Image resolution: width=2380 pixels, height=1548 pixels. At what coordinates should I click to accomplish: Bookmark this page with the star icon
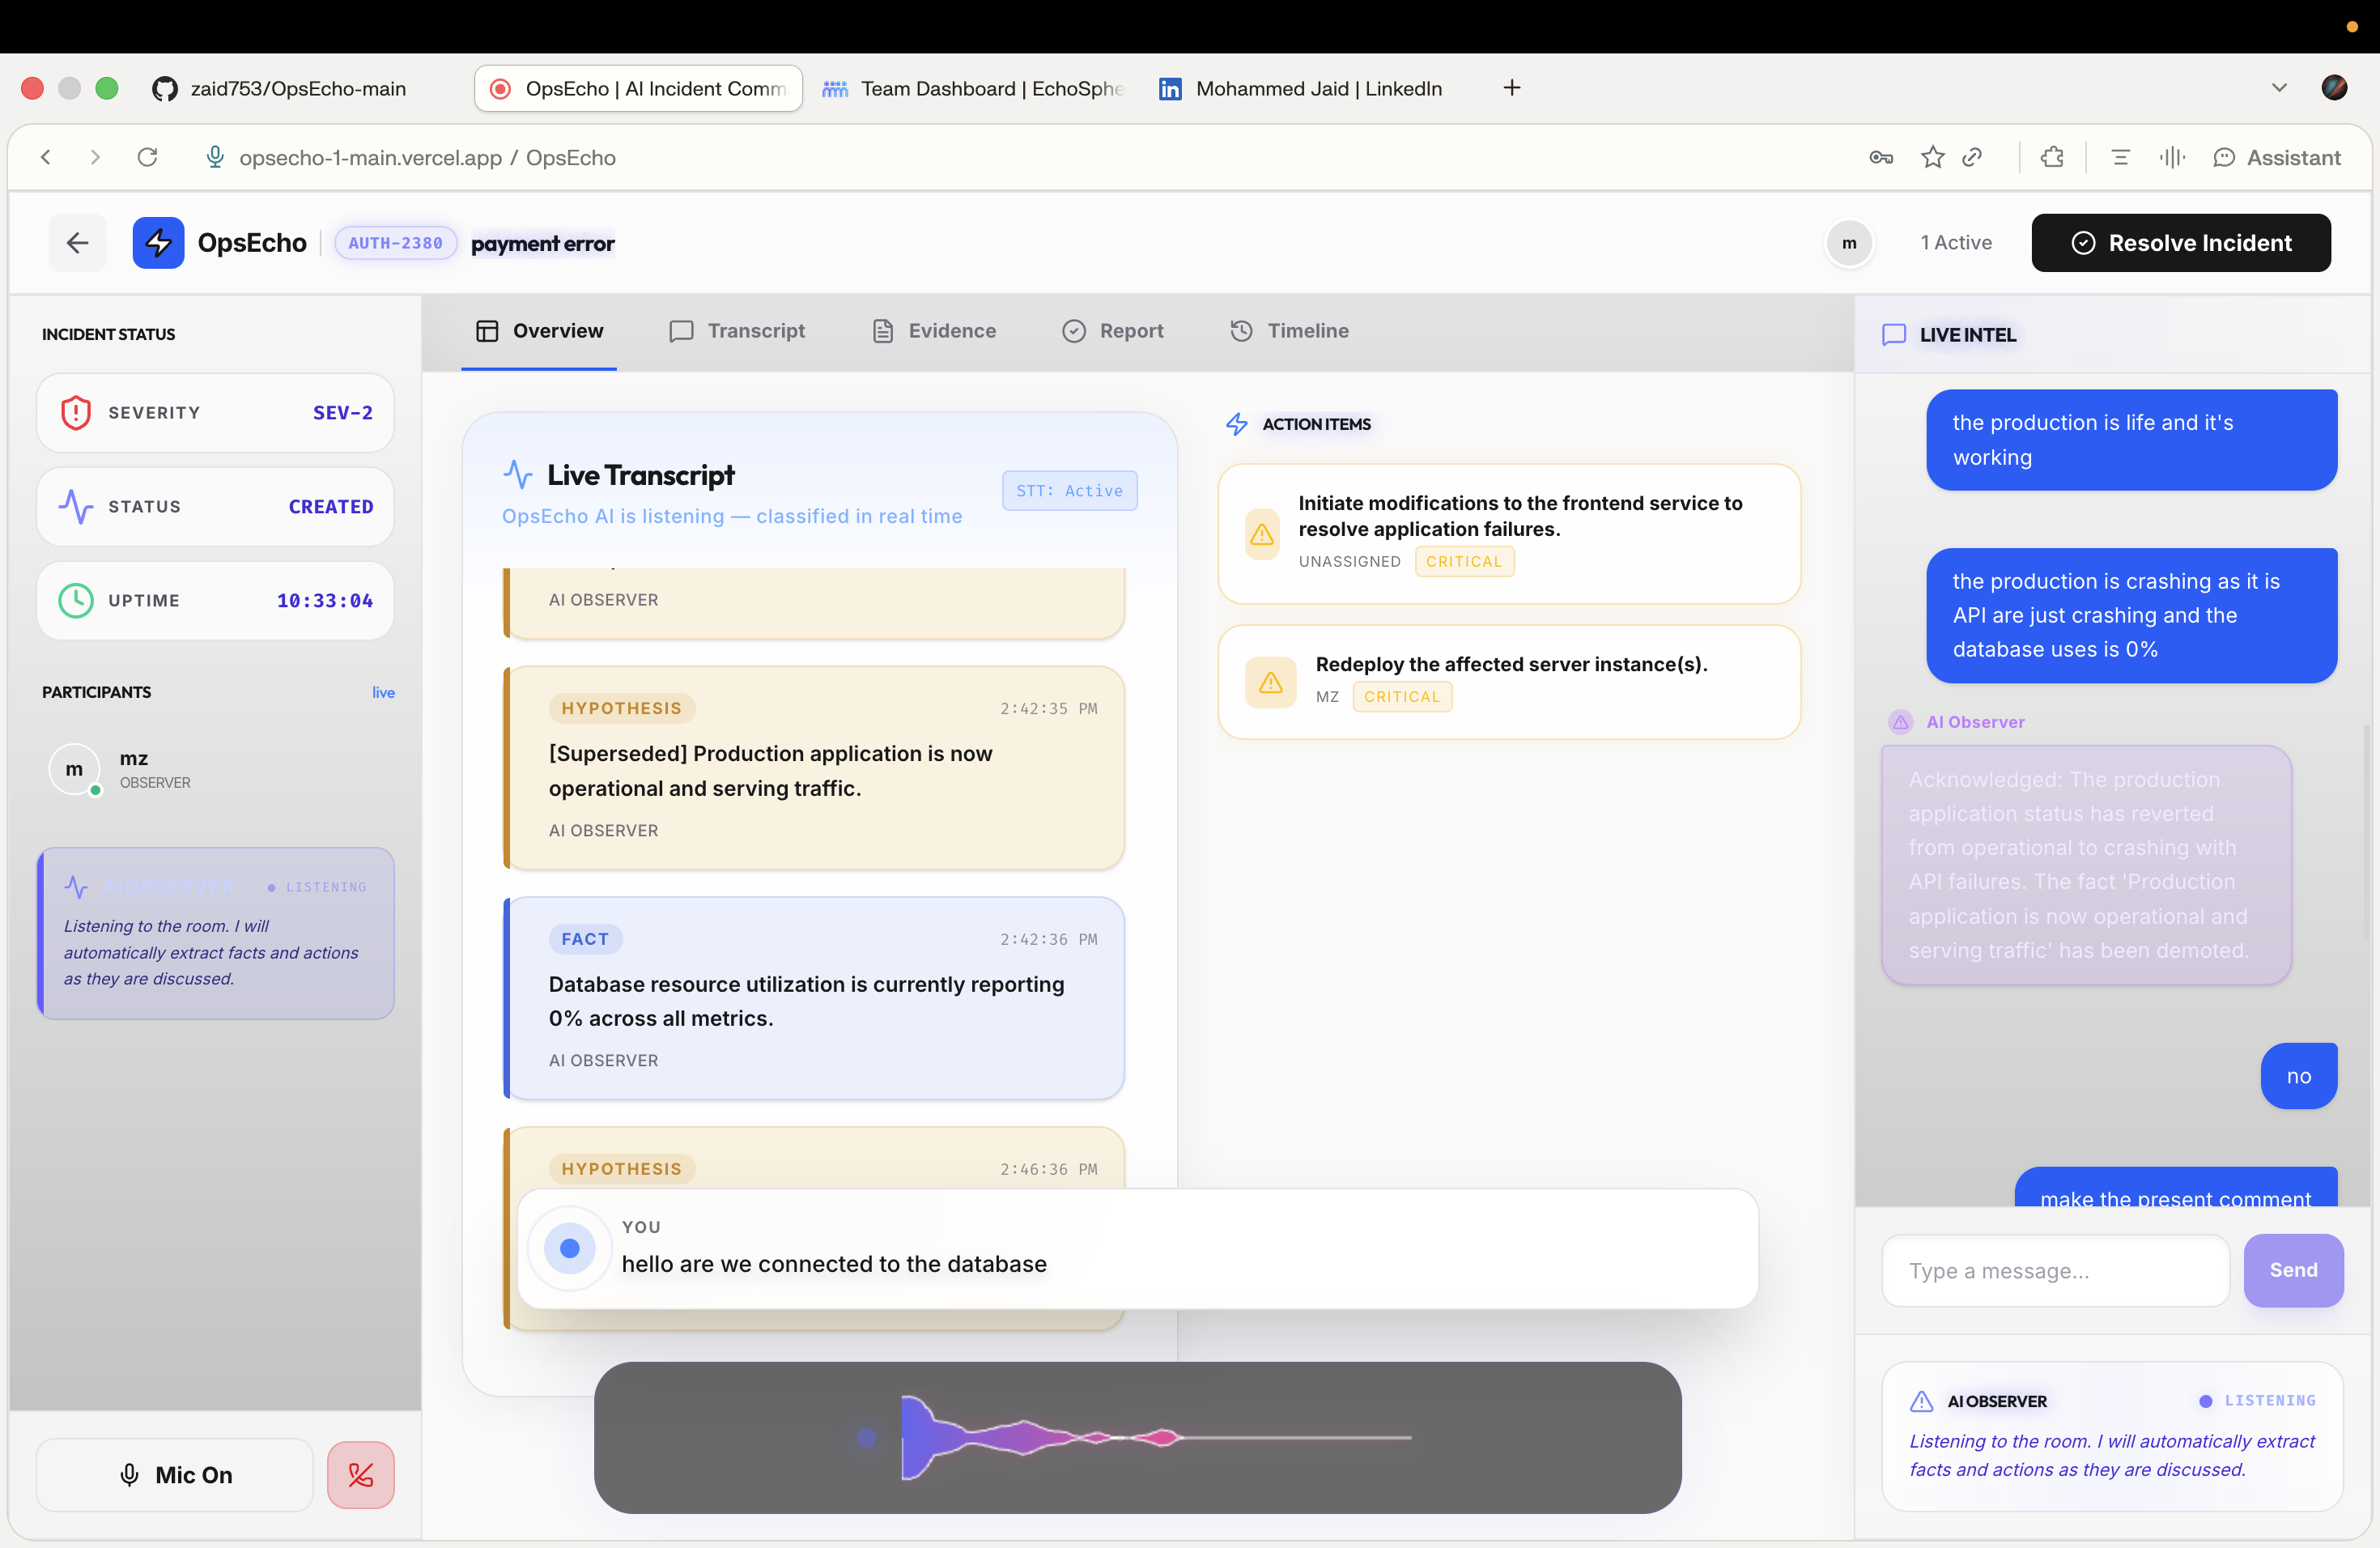tap(1932, 157)
